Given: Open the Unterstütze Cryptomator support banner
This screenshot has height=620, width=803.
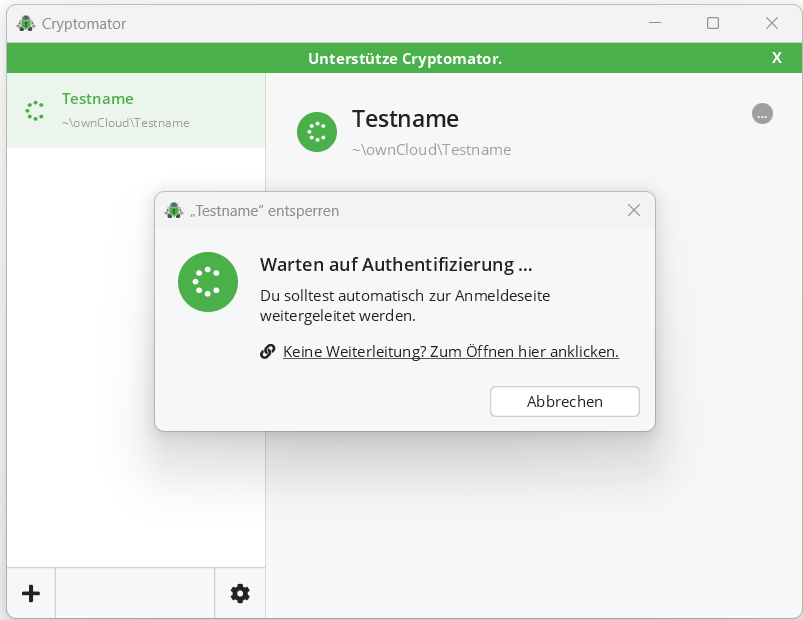Looking at the screenshot, I should (404, 58).
